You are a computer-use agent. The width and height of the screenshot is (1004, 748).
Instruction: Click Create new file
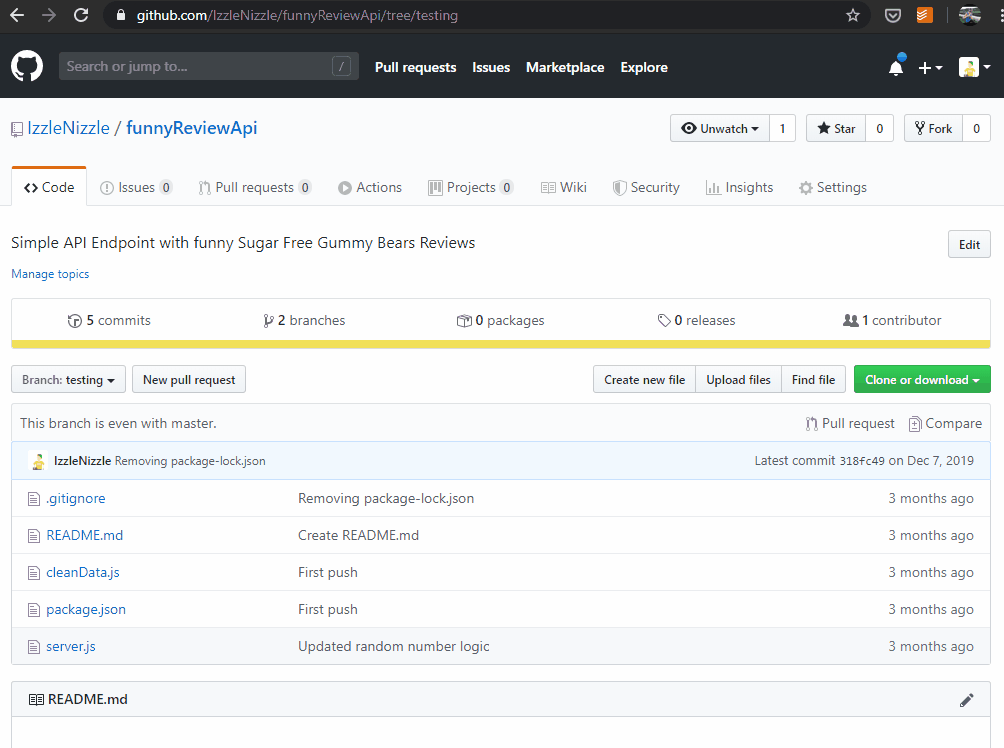pos(644,380)
